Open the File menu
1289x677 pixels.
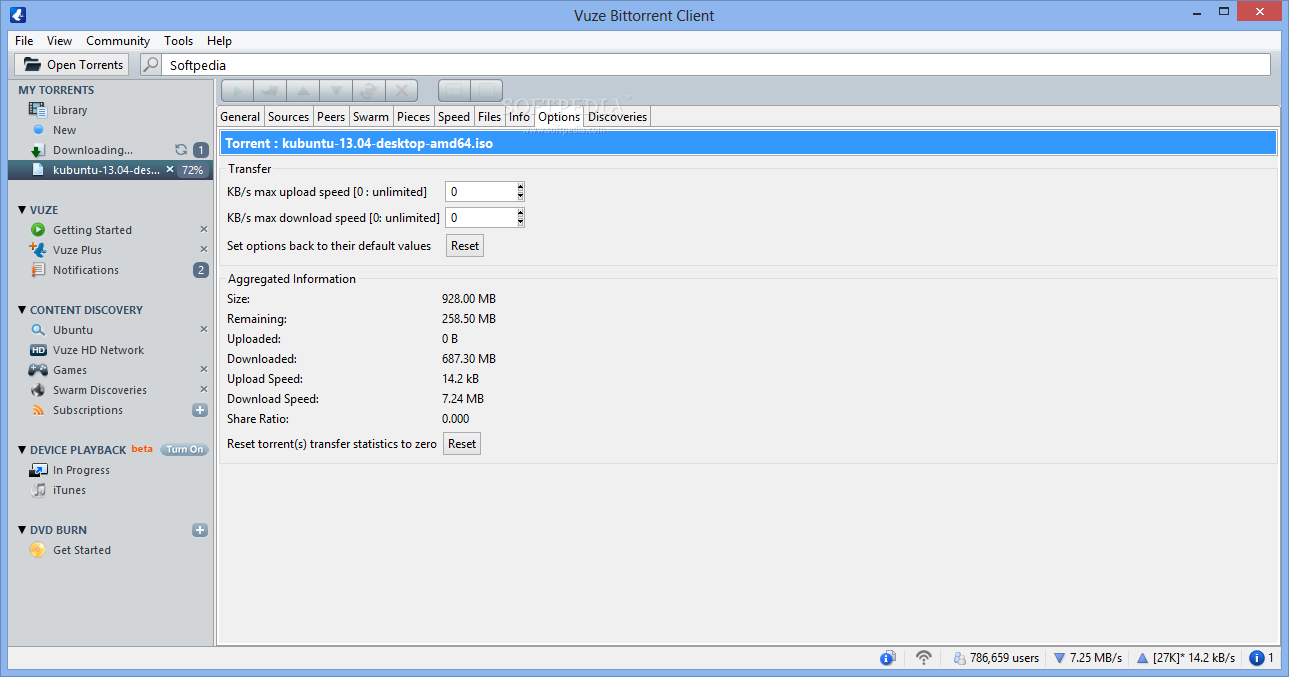tap(24, 41)
